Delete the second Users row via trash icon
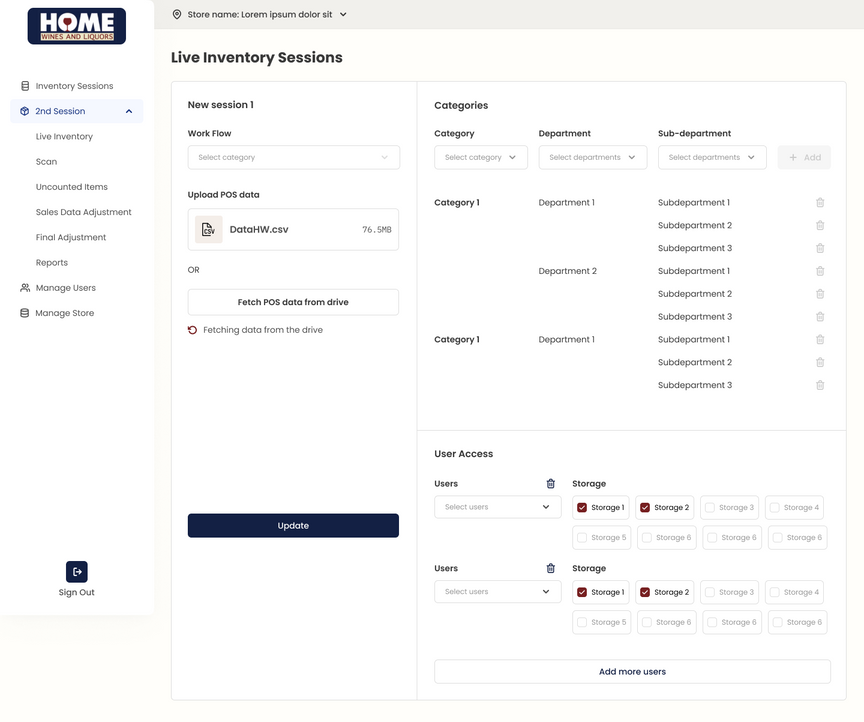This screenshot has height=722, width=864. [550, 569]
